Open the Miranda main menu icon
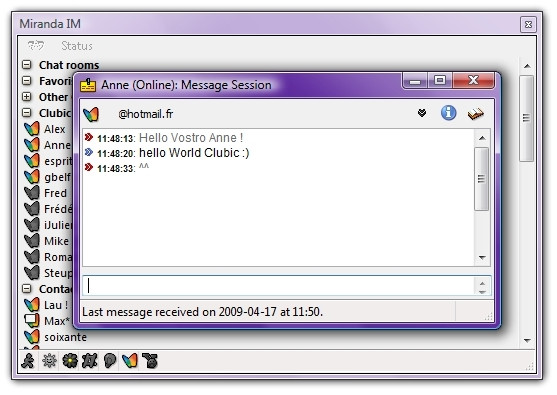This screenshot has width=557, height=395. click(36, 45)
